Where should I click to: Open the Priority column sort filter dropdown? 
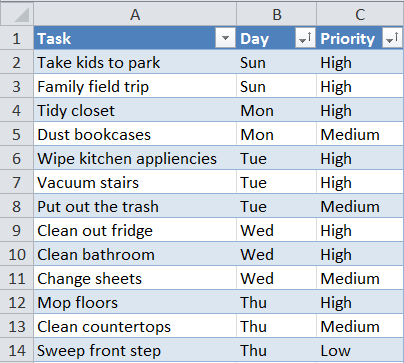[x=392, y=38]
